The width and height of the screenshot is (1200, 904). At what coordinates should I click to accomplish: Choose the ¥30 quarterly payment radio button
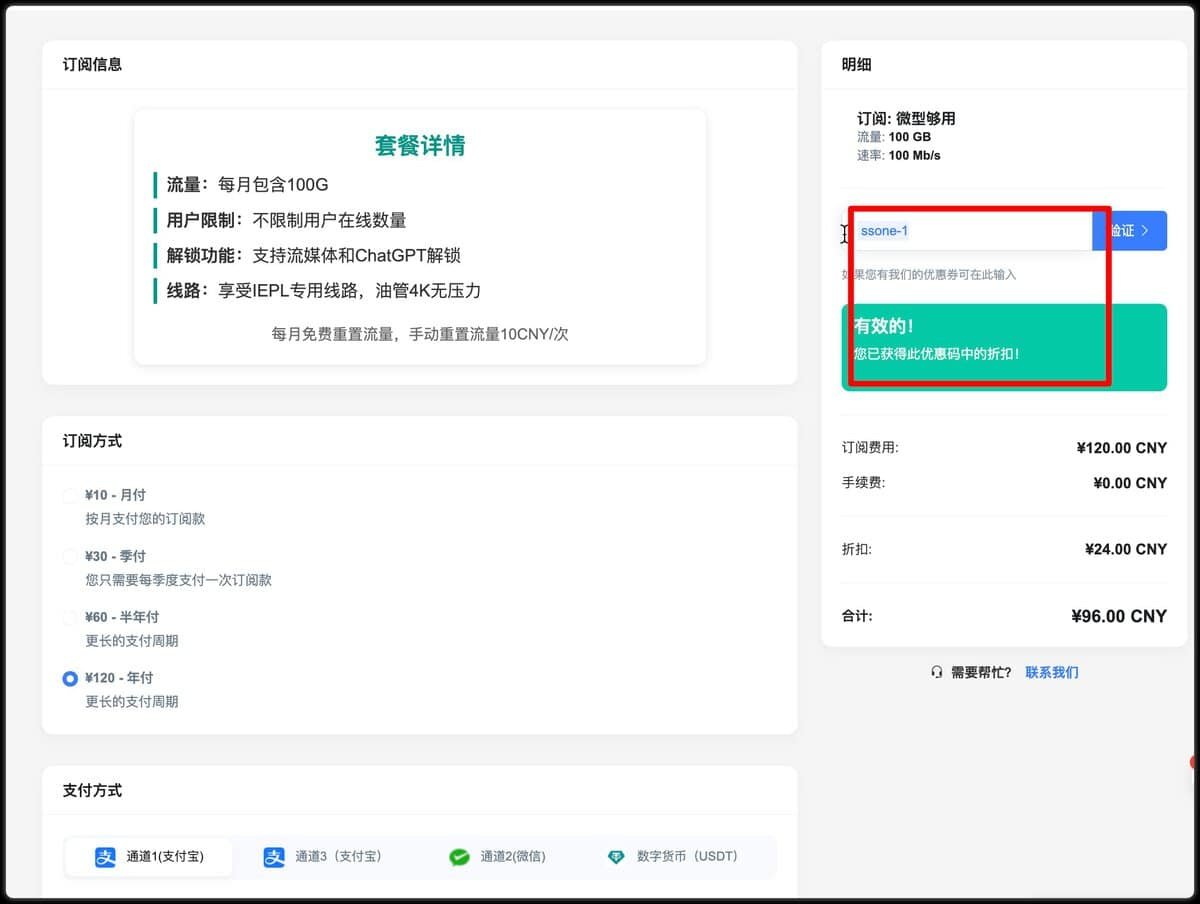coord(70,556)
